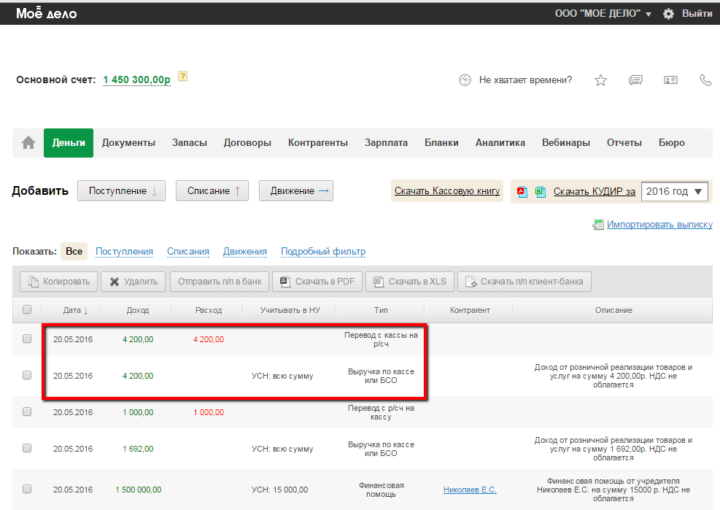720x510 pixels.
Task: Open account balance 1 450 300,00р link
Action: (x=136, y=80)
